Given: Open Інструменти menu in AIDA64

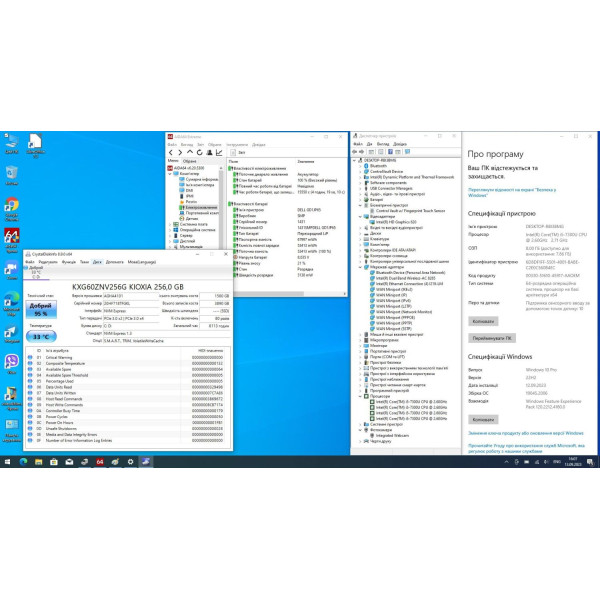Looking at the screenshot, I should [237, 145].
